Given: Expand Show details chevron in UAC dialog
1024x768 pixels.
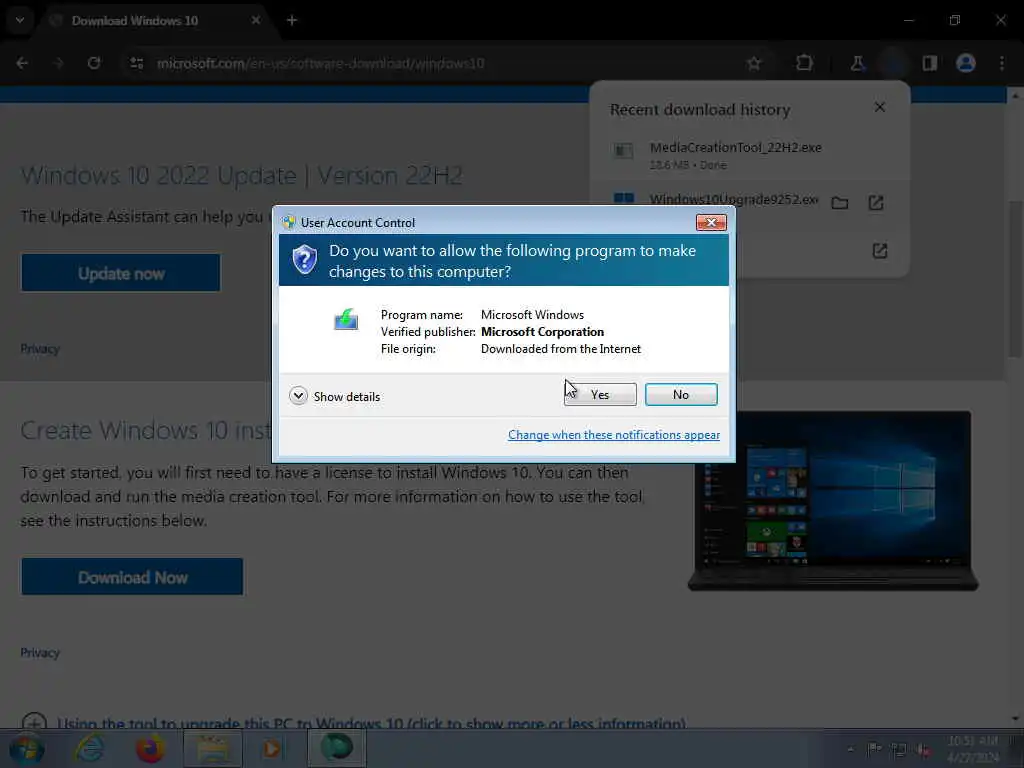Looking at the screenshot, I should (298, 396).
